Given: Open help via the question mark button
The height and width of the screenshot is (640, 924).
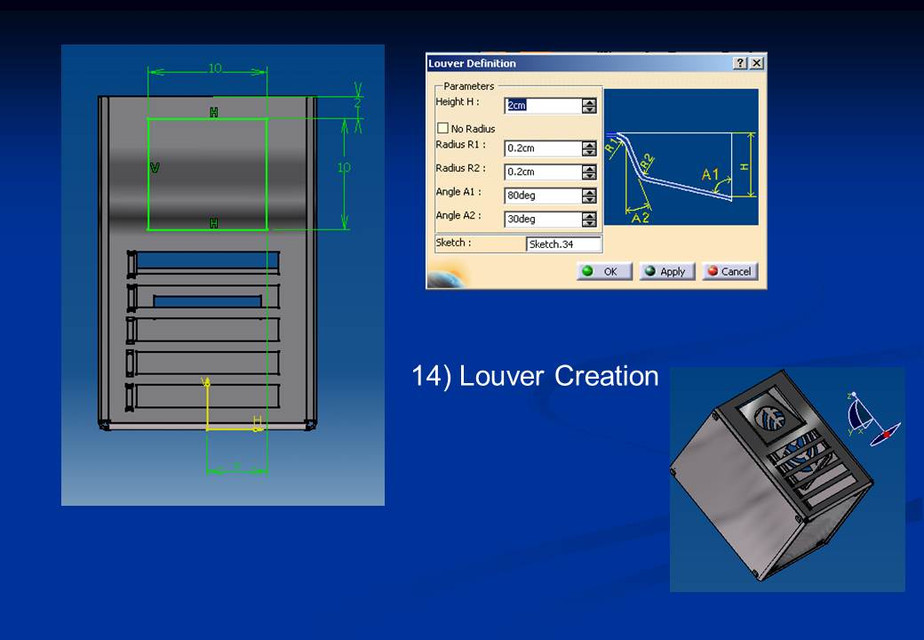Looking at the screenshot, I should pos(740,63).
